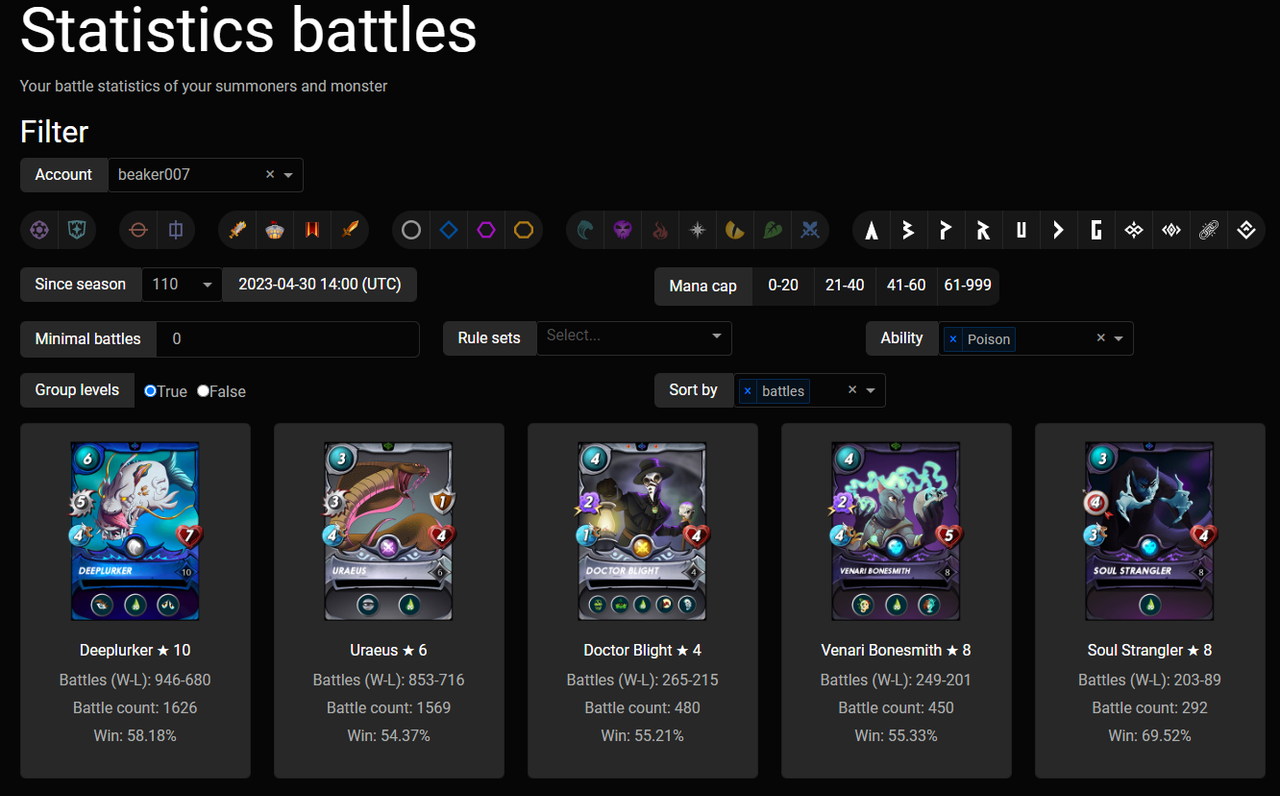Click the 'Statistics battles' heading
The image size is (1280, 796).
click(x=249, y=30)
